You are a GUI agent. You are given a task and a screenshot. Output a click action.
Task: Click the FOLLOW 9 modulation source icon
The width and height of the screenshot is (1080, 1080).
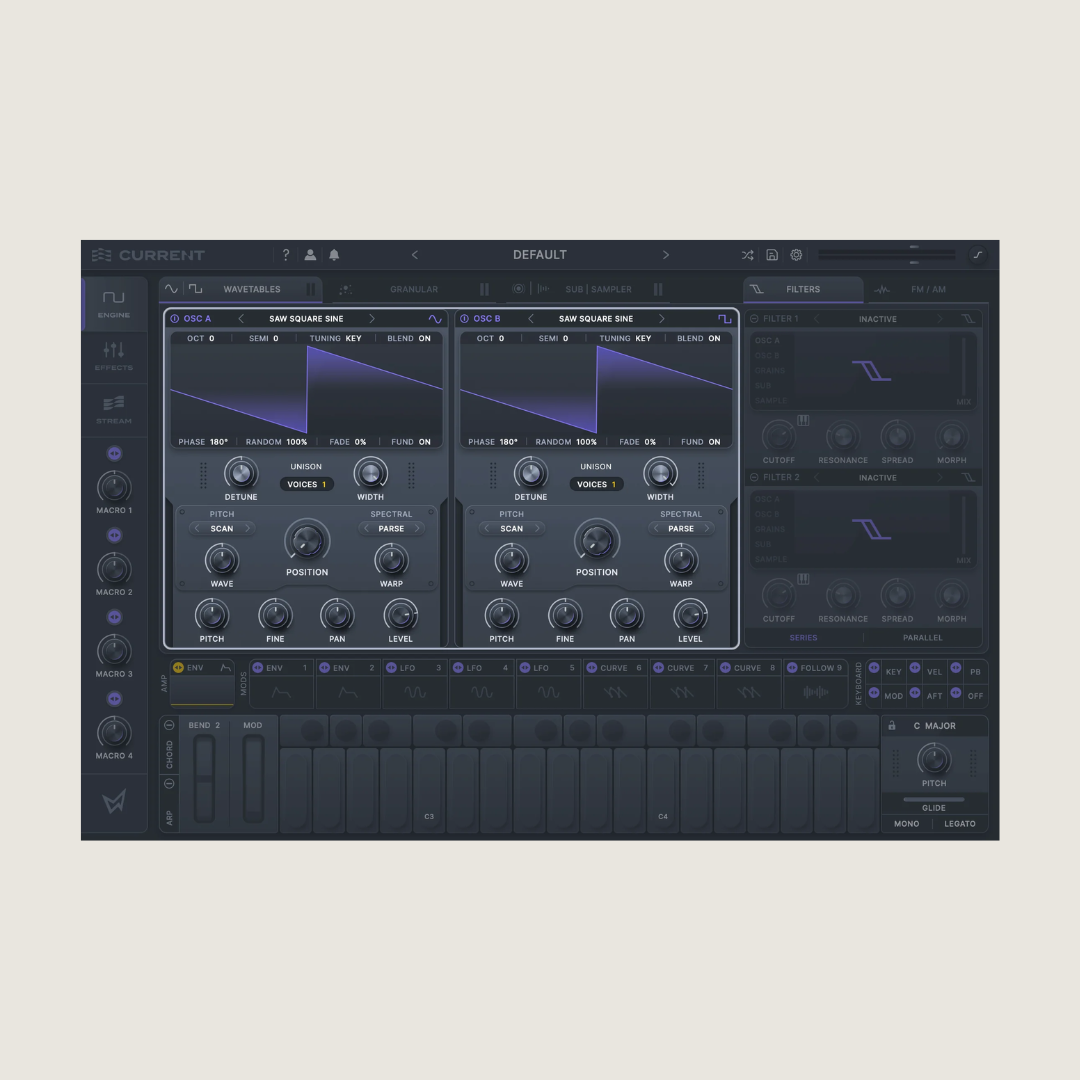[792, 667]
